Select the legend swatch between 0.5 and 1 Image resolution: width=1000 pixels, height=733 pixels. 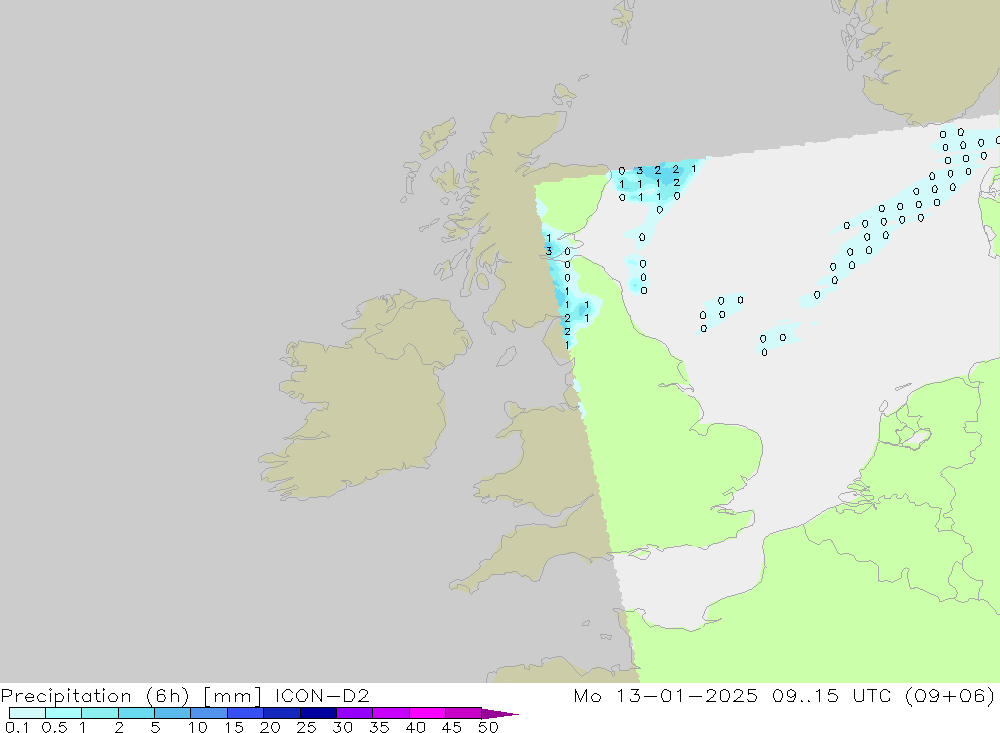pyautogui.click(x=63, y=713)
